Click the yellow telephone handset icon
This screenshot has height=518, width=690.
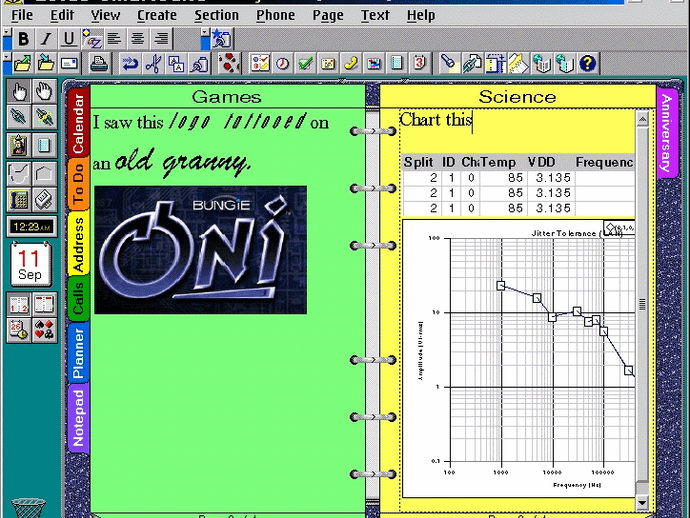tap(351, 63)
